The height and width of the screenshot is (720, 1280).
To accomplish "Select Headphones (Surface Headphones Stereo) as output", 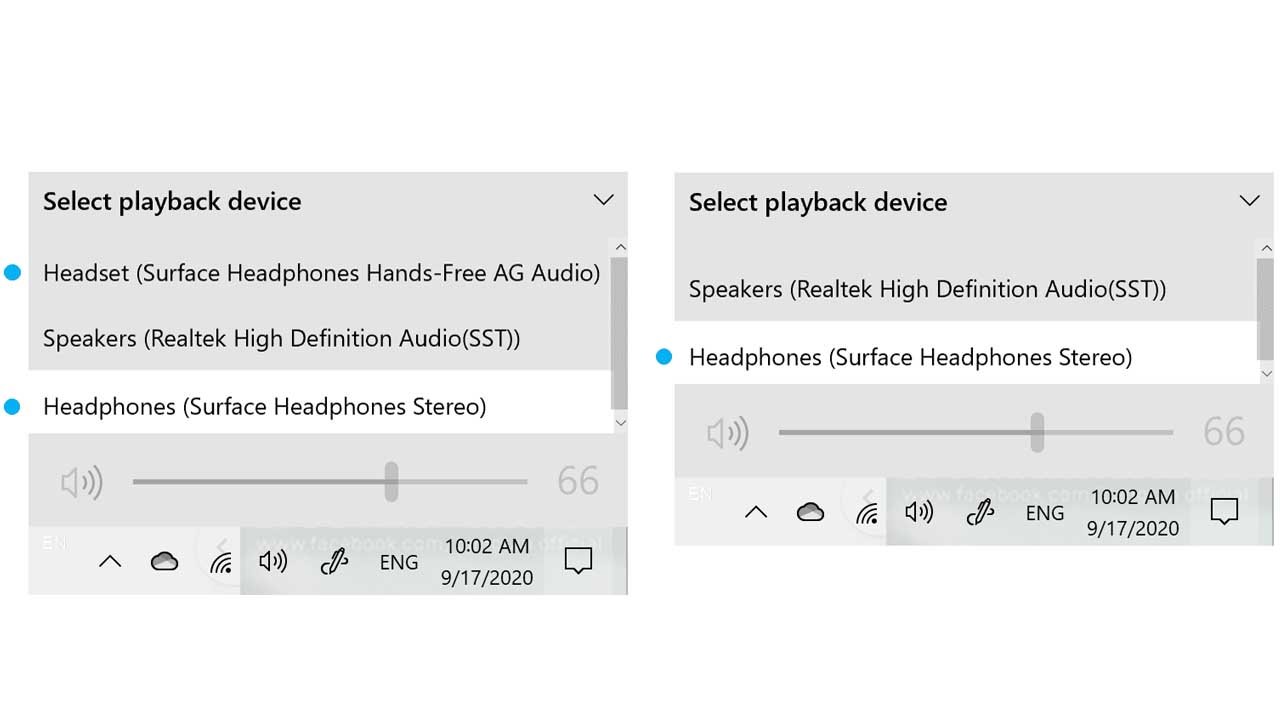I will 263,406.
